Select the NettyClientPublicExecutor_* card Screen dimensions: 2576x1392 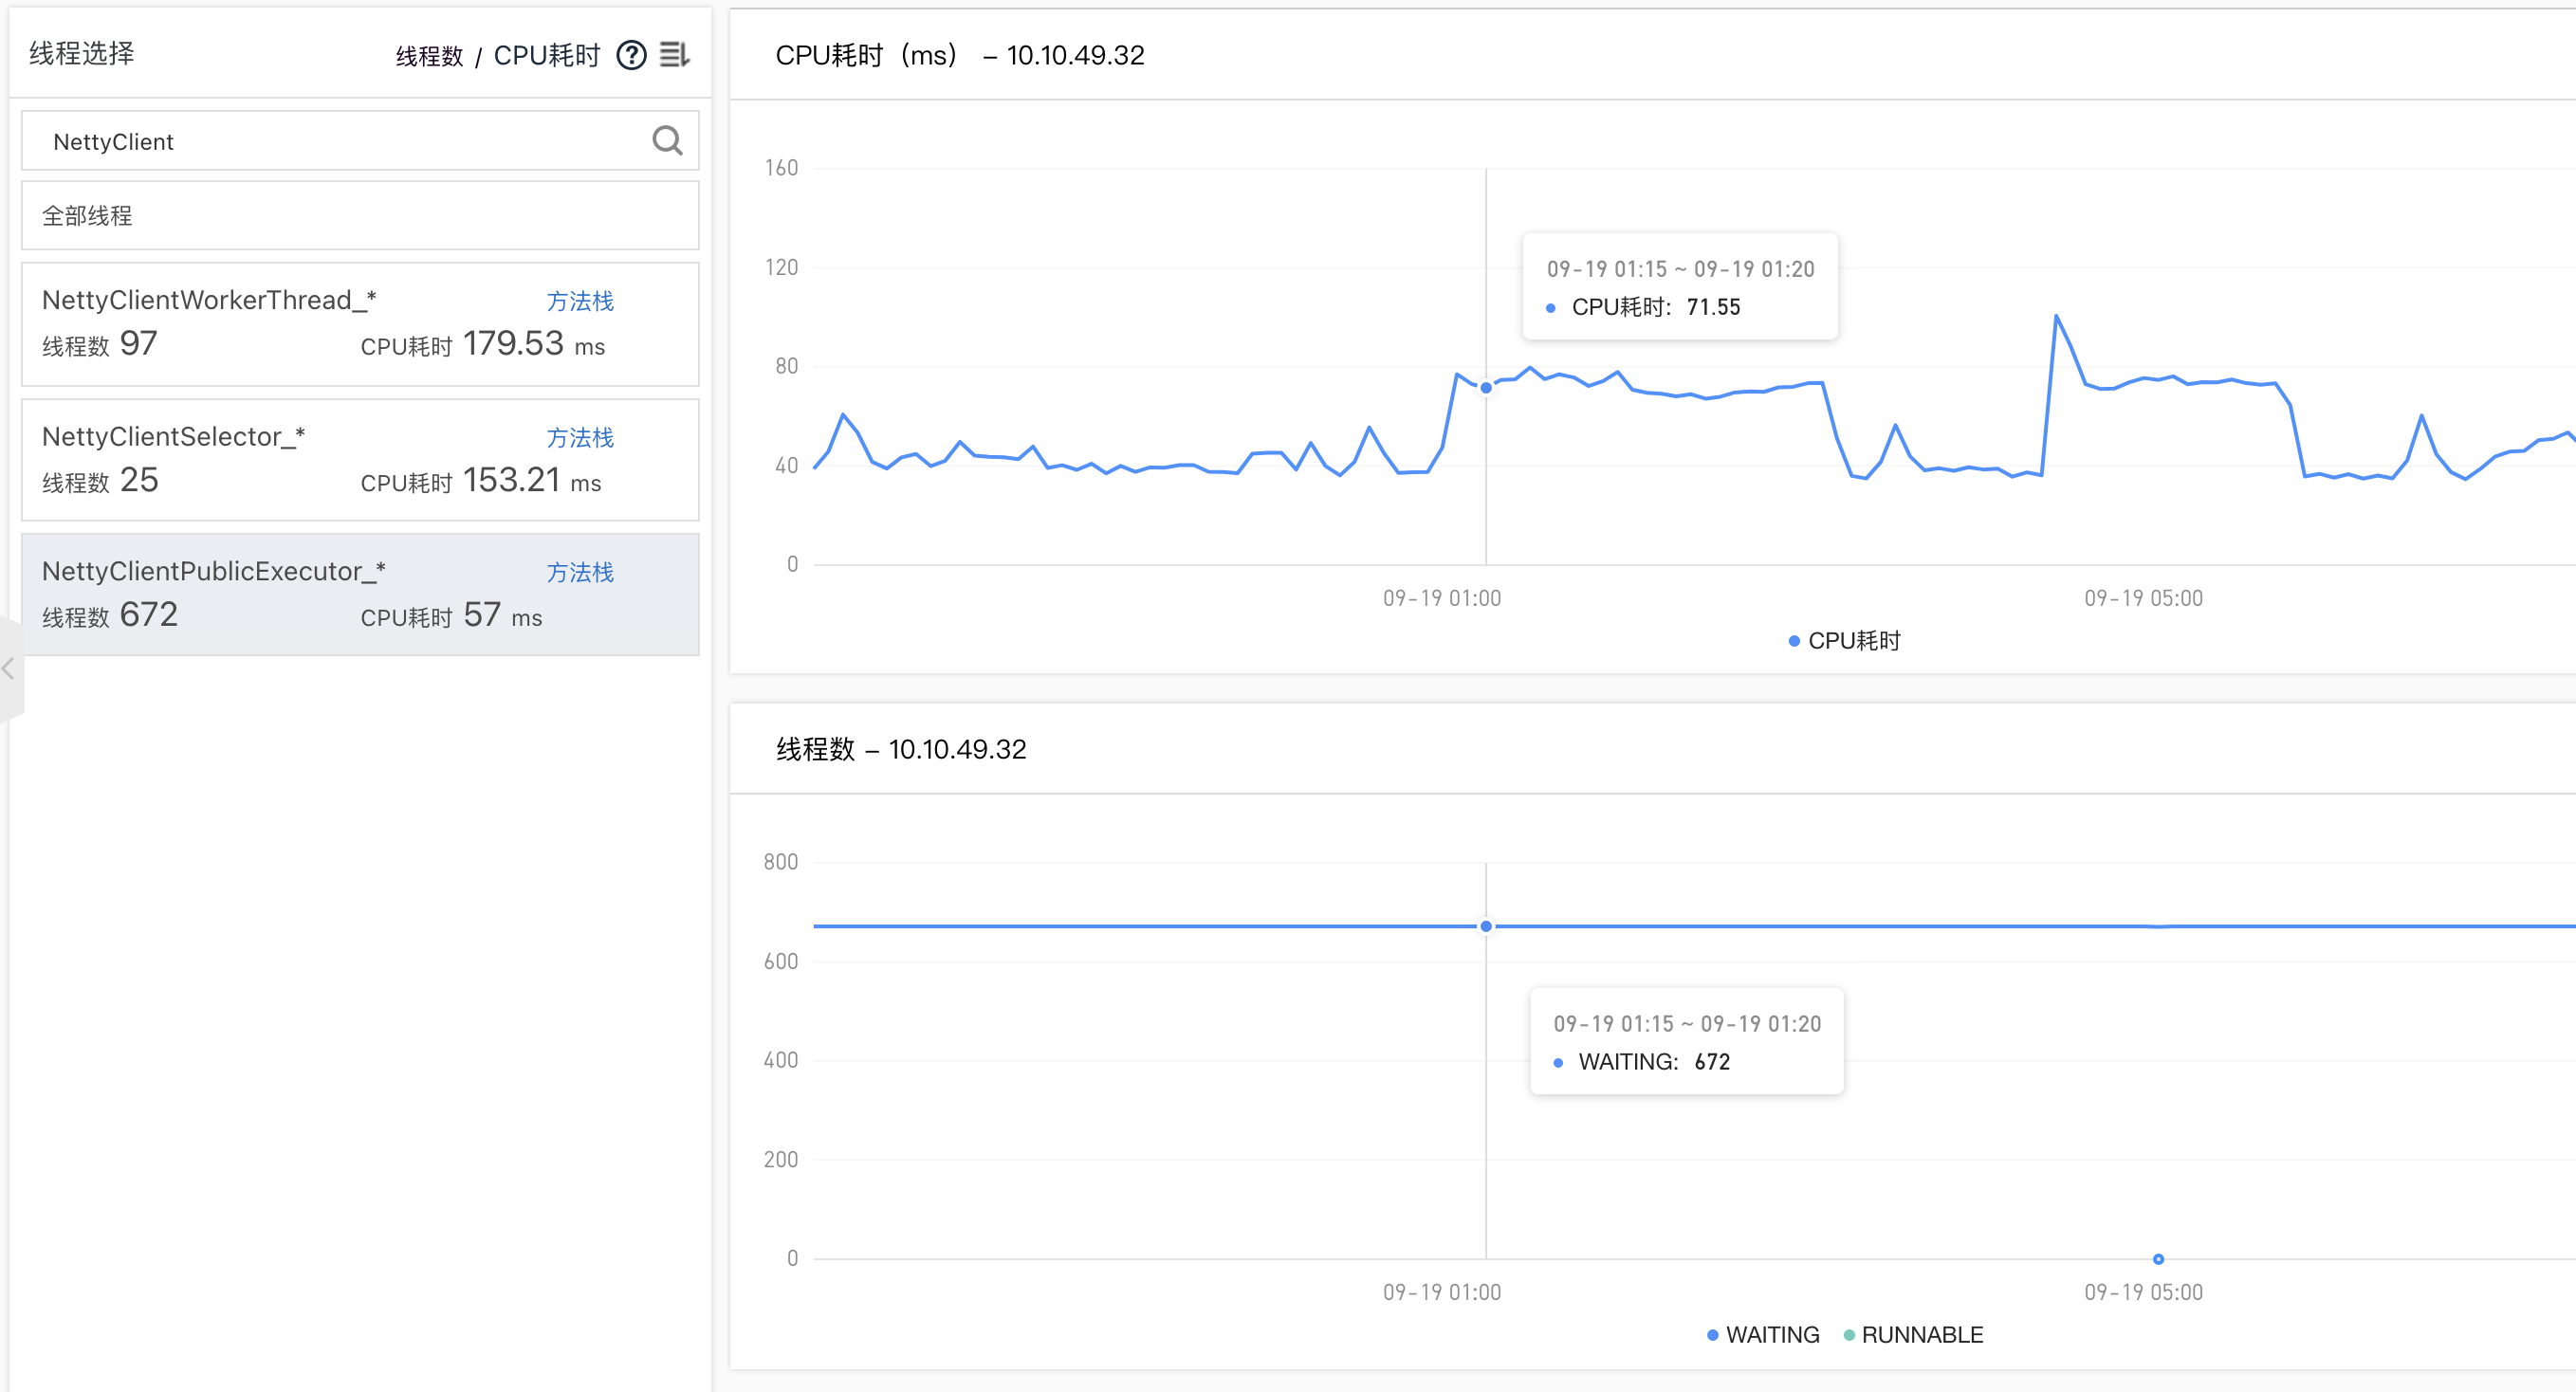click(360, 595)
